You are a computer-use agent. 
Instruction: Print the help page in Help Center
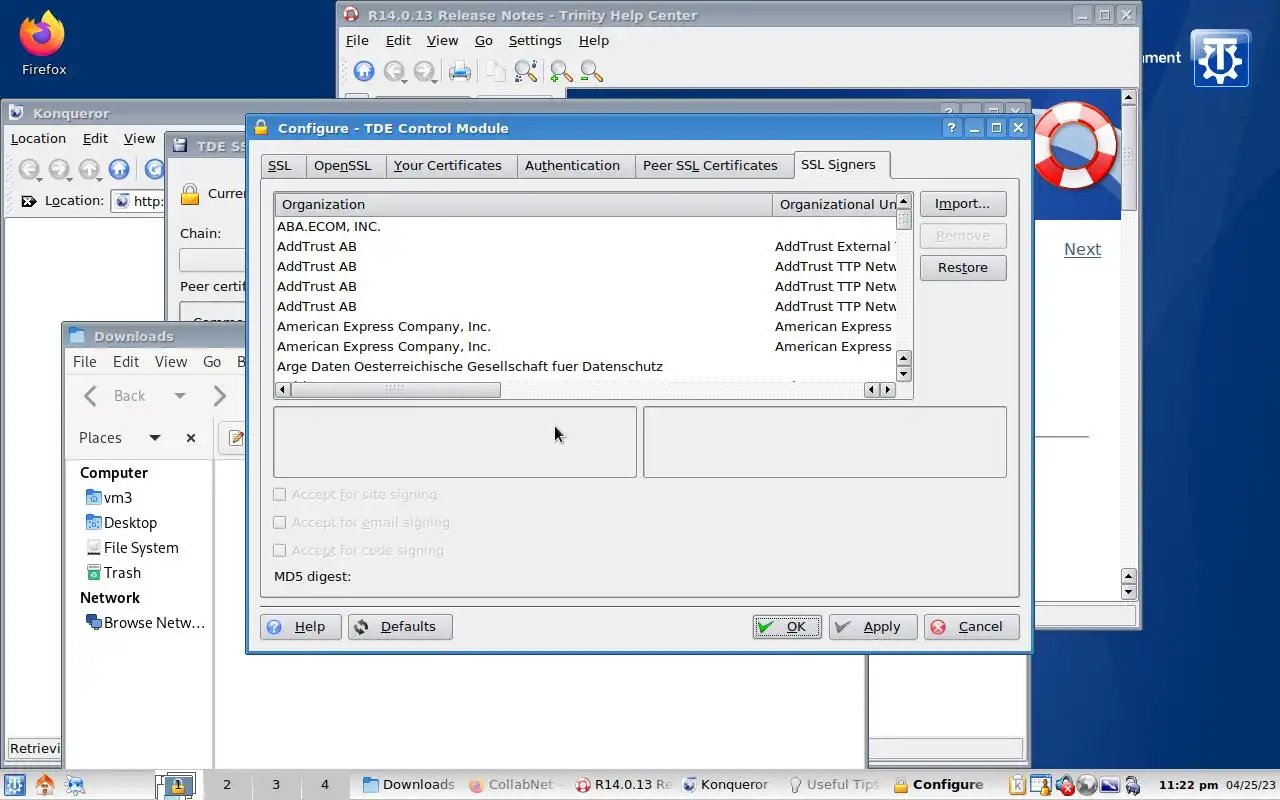pyautogui.click(x=459, y=71)
